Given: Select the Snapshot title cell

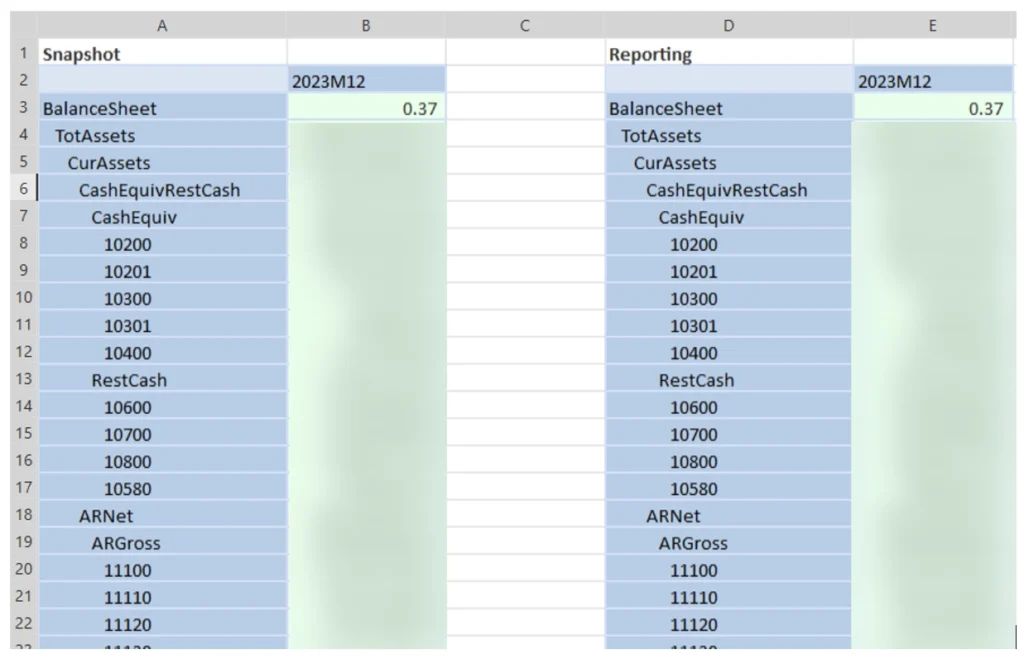Looking at the screenshot, I should (x=82, y=55).
